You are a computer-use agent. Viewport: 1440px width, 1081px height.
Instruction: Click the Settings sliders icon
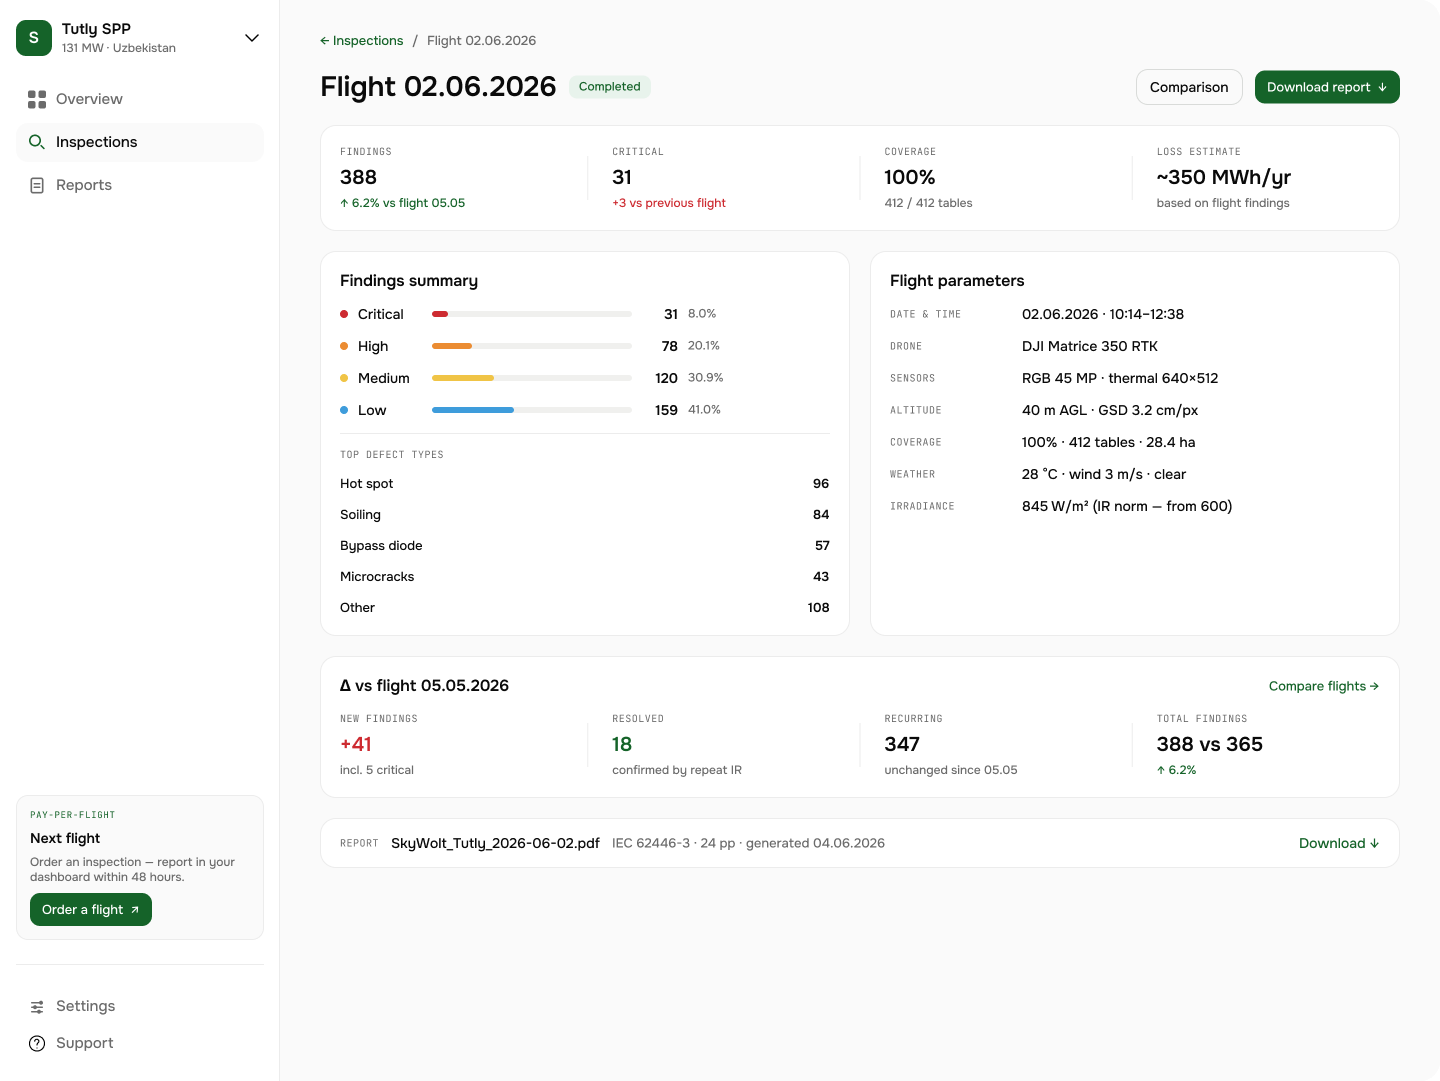pyautogui.click(x=37, y=1007)
